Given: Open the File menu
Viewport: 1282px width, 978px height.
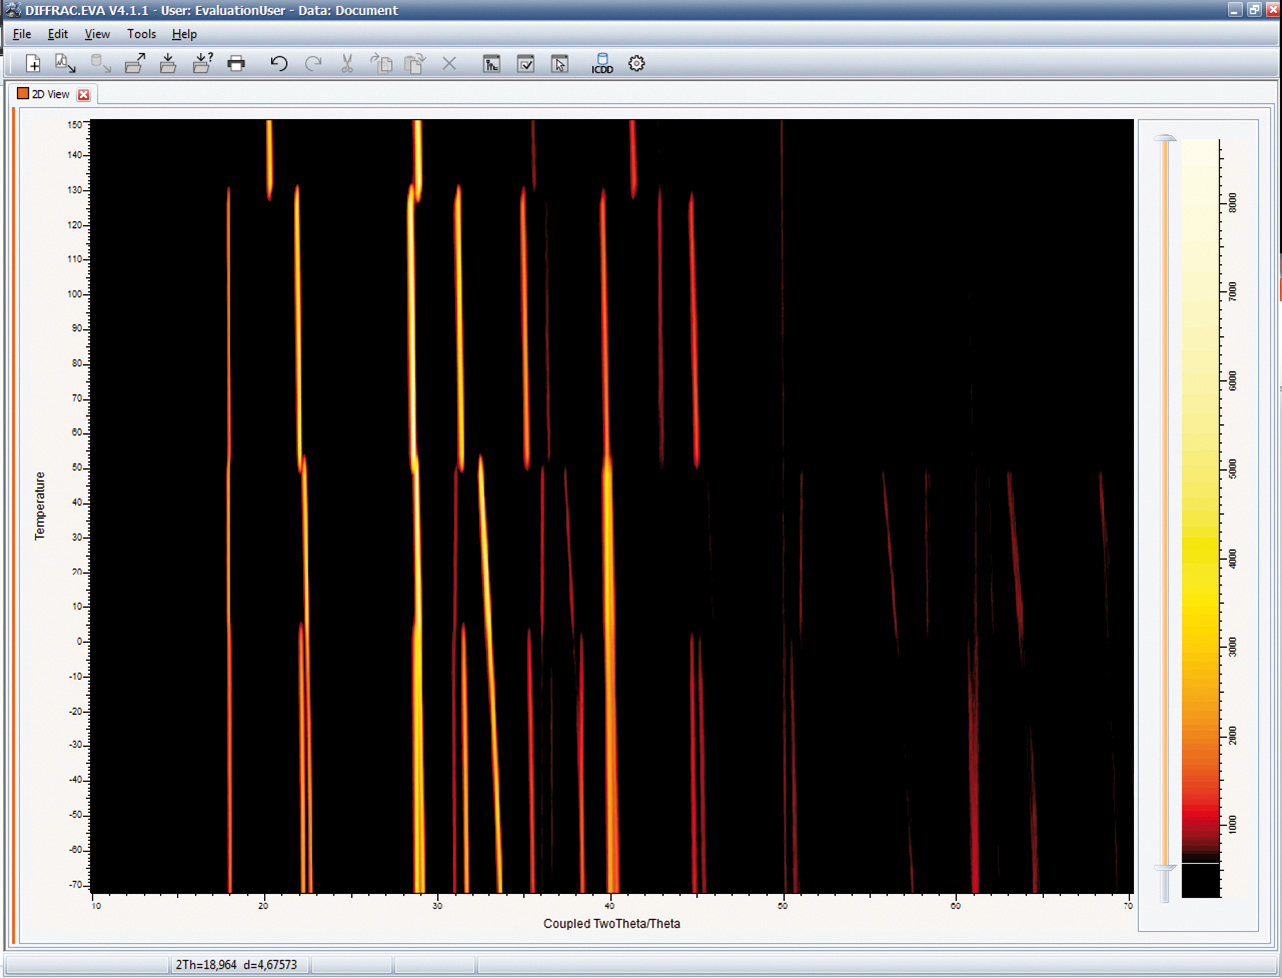Looking at the screenshot, I should pyautogui.click(x=21, y=34).
